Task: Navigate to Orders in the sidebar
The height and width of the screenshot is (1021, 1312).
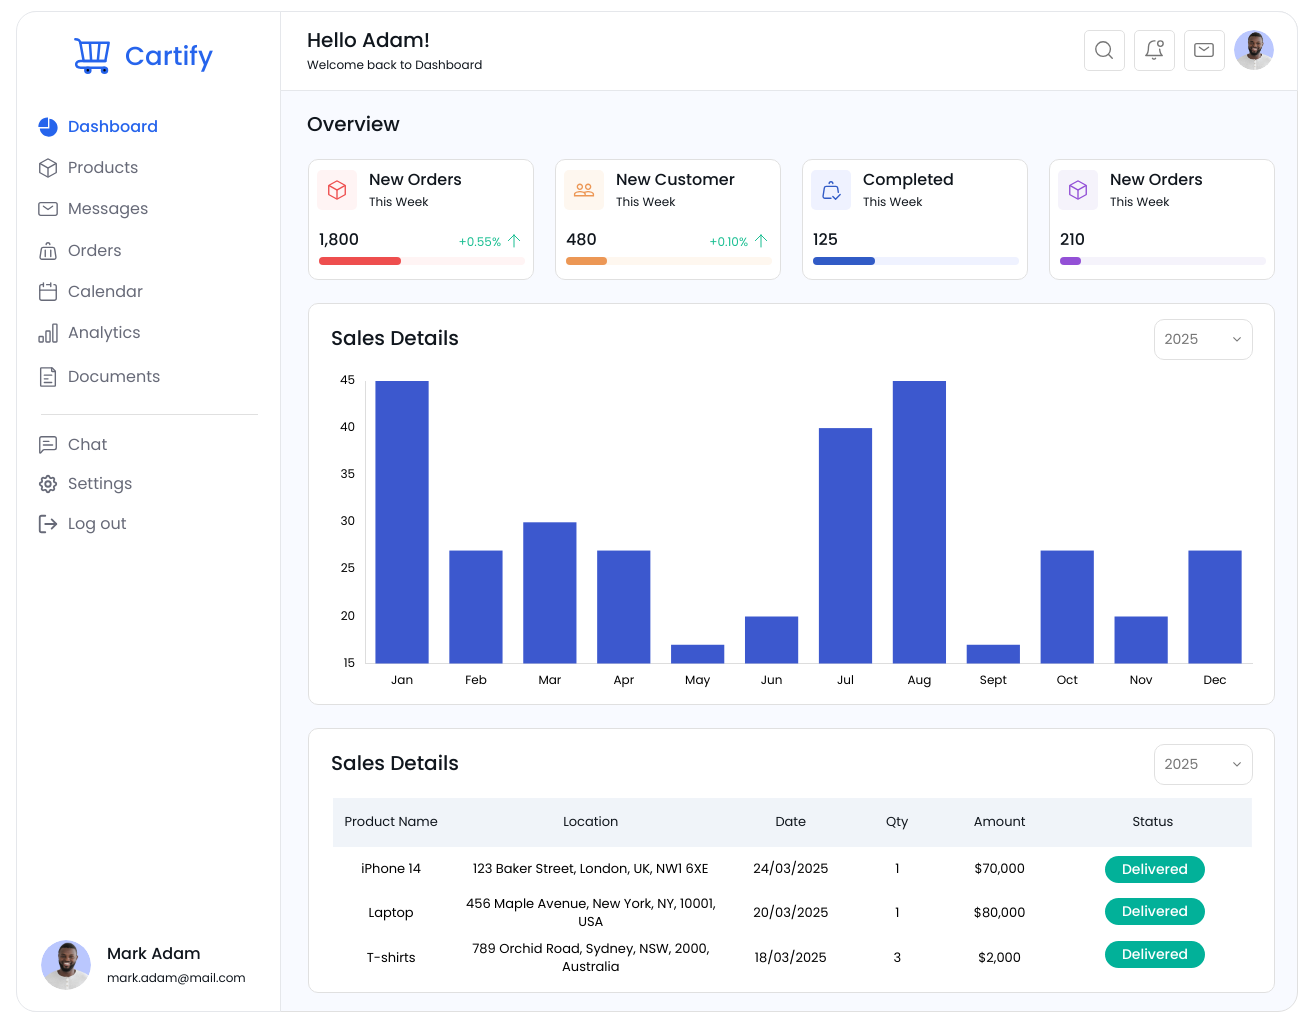Action: pos(95,251)
